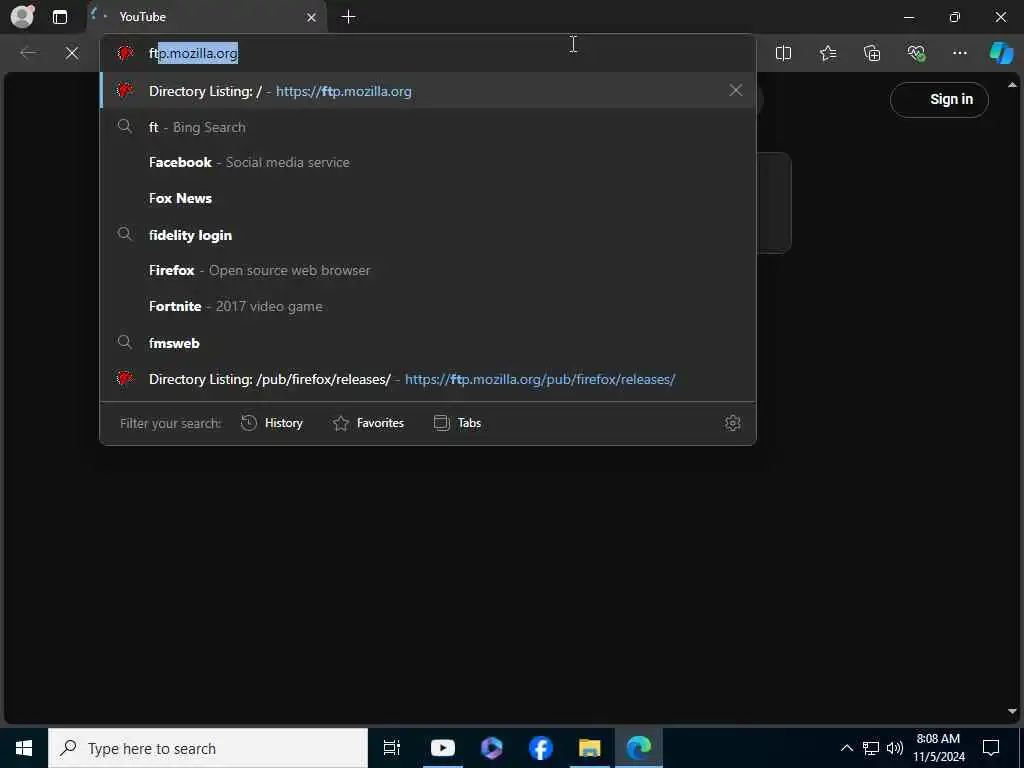The image size is (1024, 768).
Task: Select the 'fmsweb' search suggestion
Action: pos(428,343)
